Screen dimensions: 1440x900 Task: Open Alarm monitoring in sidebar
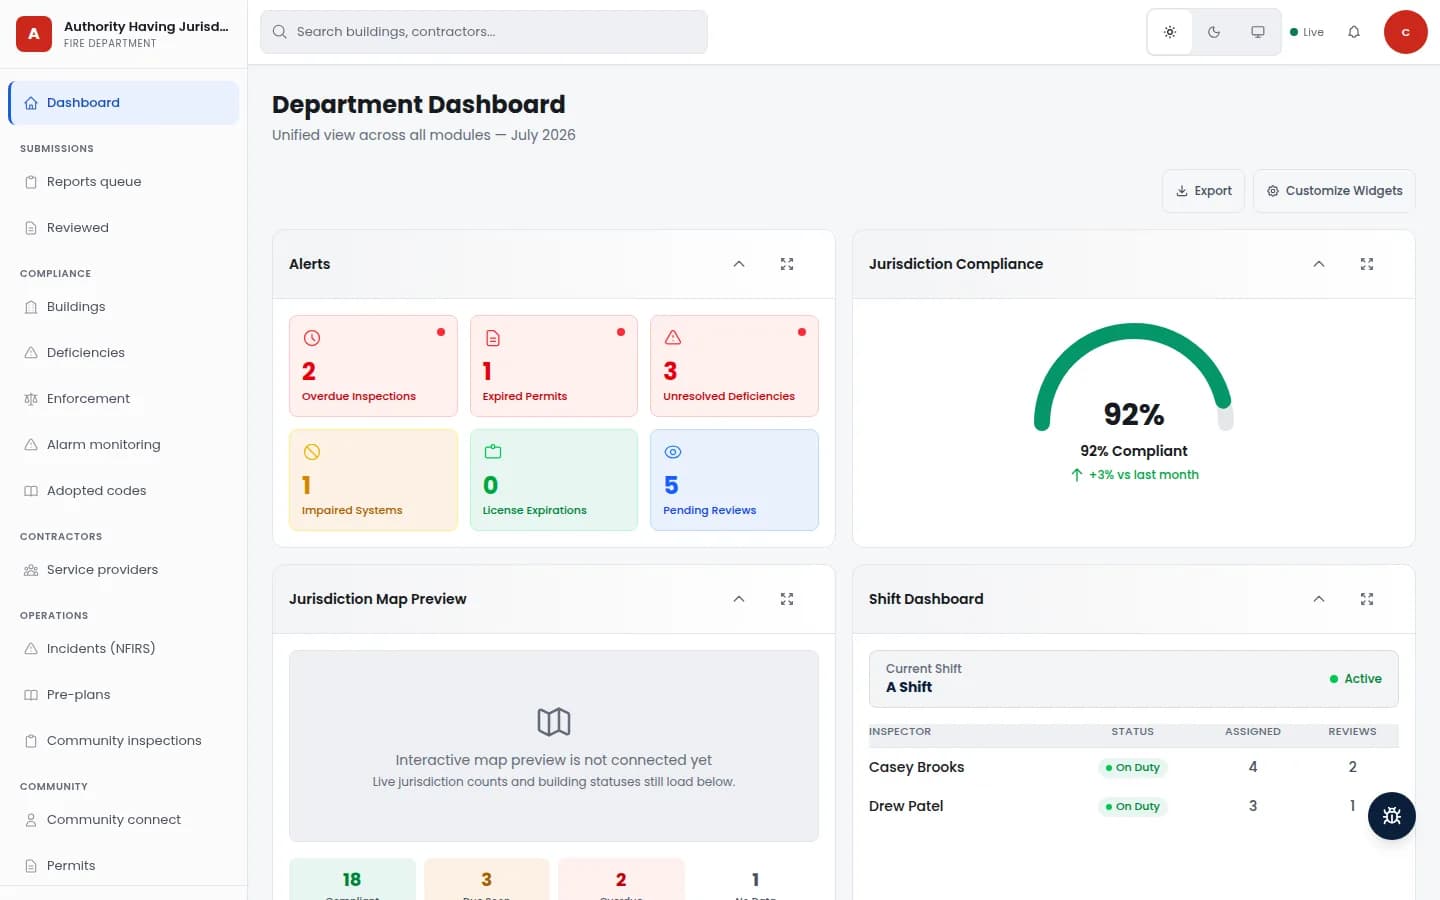pyautogui.click(x=124, y=445)
